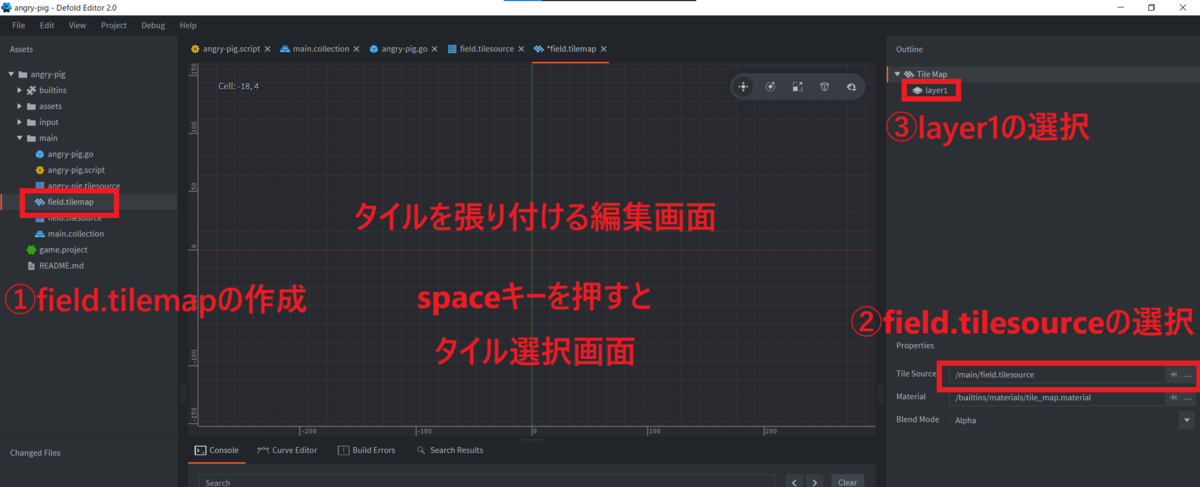Click the Defold app icon in title bar
This screenshot has height=487, width=1200.
6,7
